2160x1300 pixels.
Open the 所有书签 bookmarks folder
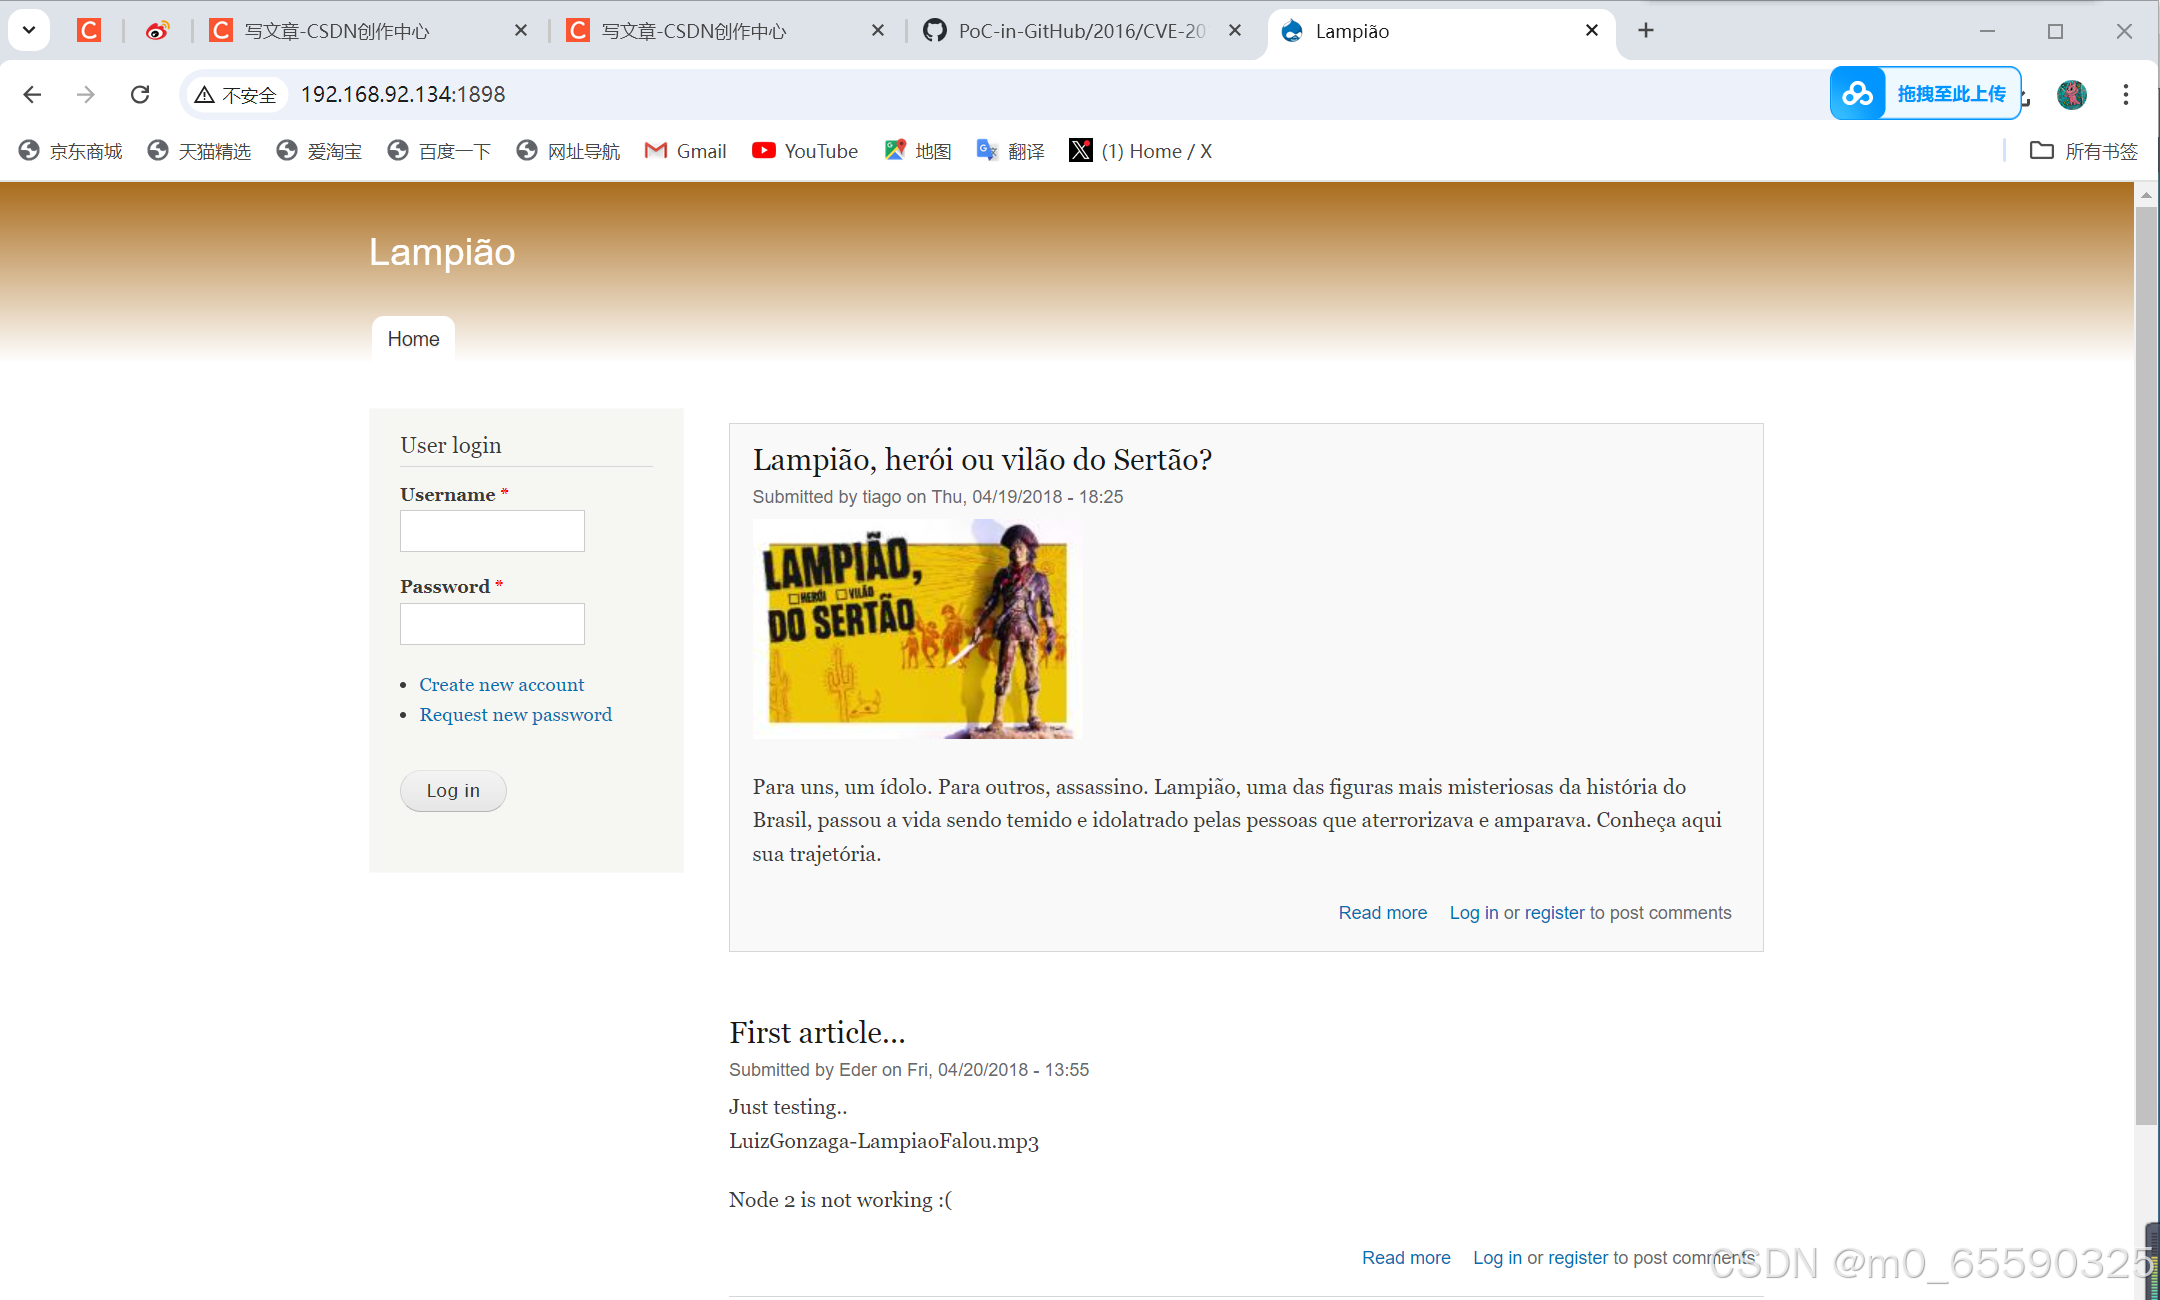click(x=2084, y=151)
